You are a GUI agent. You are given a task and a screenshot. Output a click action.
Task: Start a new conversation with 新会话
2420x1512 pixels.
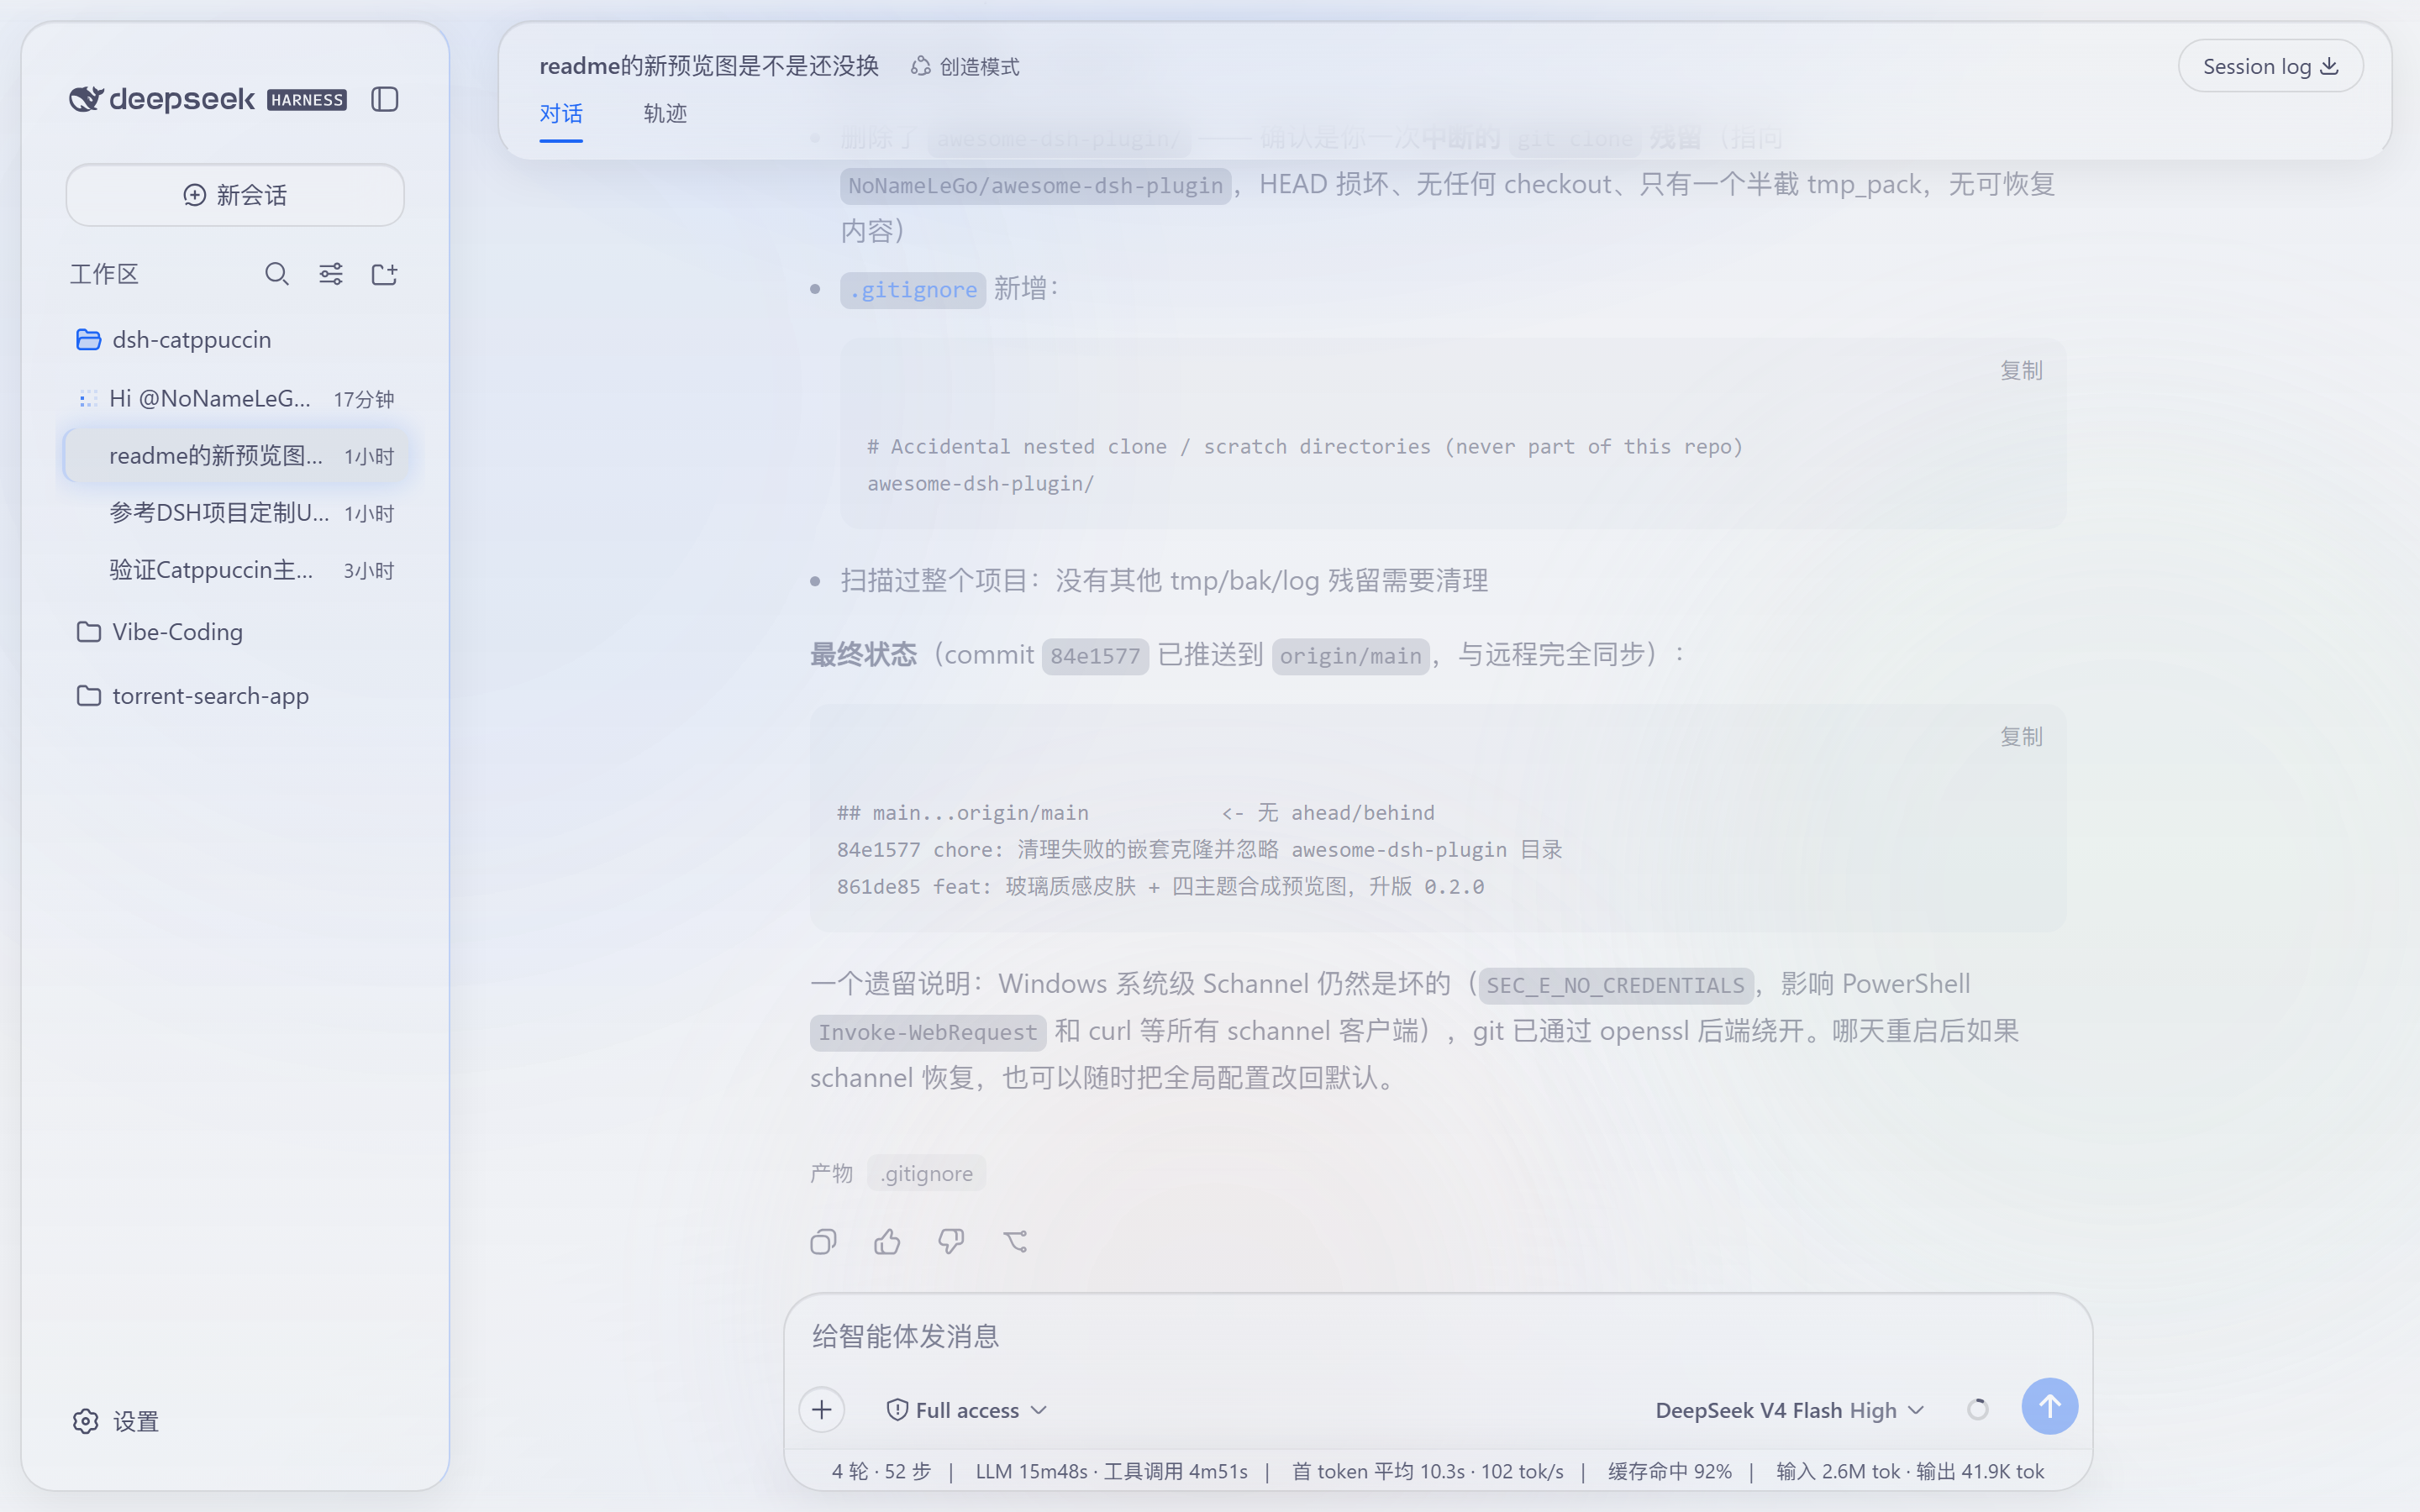tap(235, 195)
